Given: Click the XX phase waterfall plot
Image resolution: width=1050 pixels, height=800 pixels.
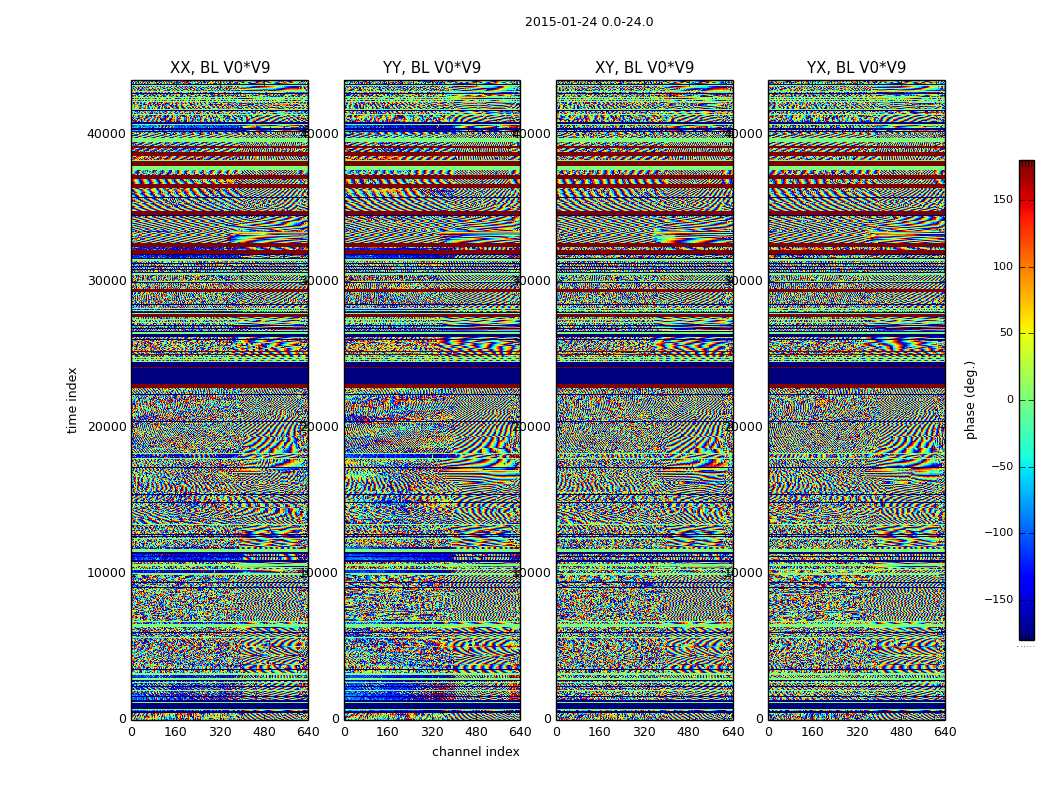Looking at the screenshot, I should click(x=220, y=400).
